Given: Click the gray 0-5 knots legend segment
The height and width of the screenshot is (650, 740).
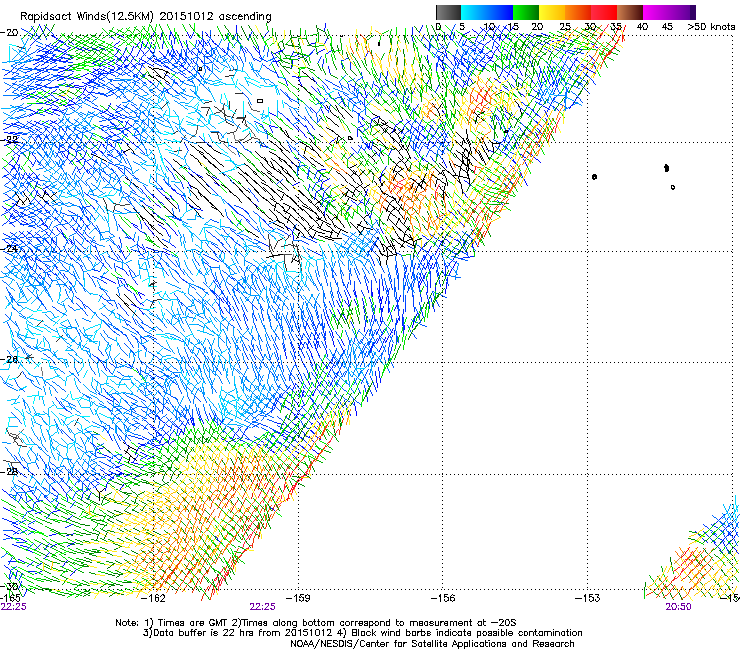Looking at the screenshot, I should pos(448,12).
